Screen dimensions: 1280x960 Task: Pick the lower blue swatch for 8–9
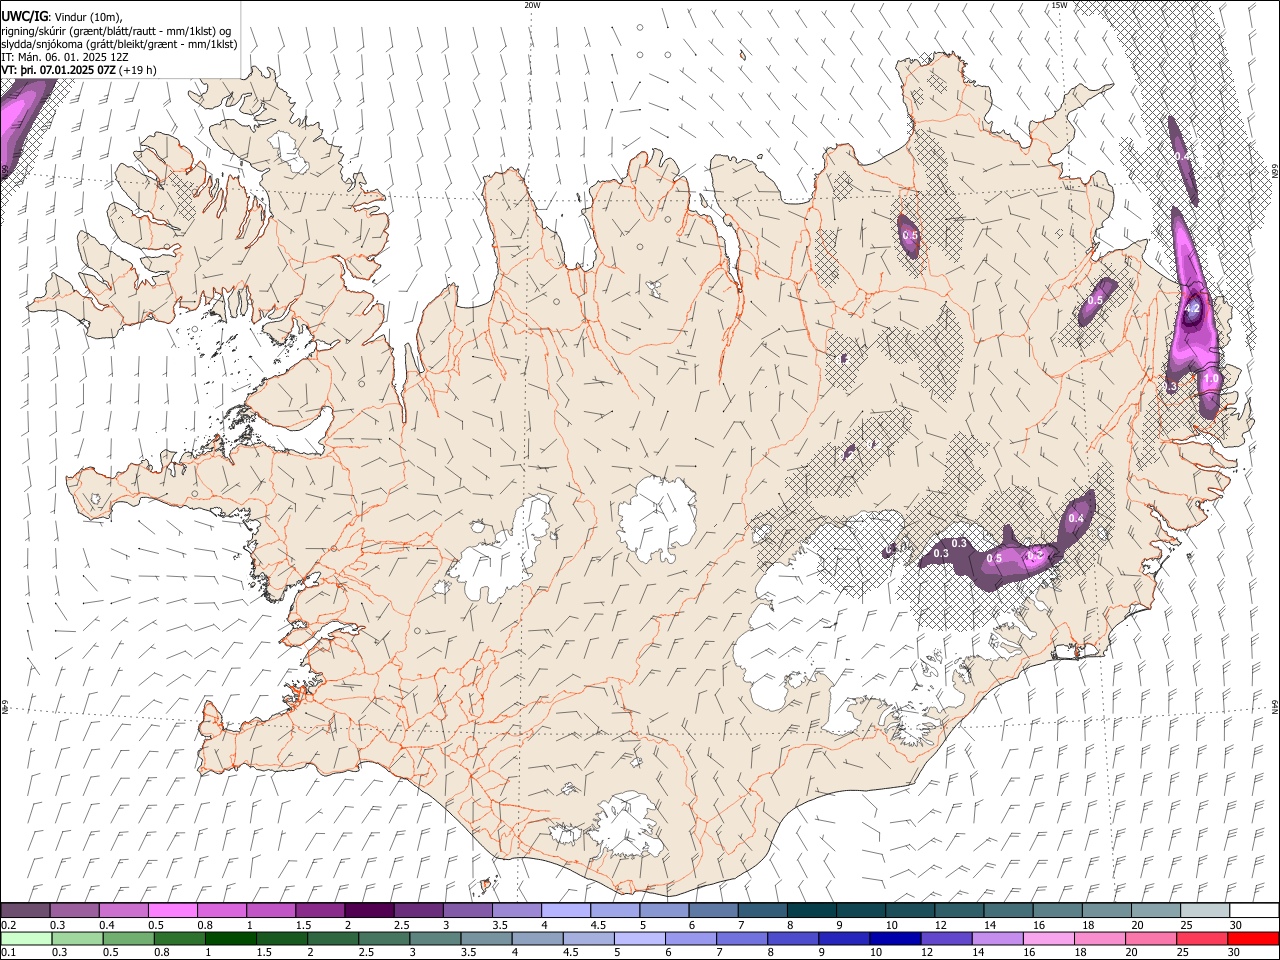click(x=793, y=938)
